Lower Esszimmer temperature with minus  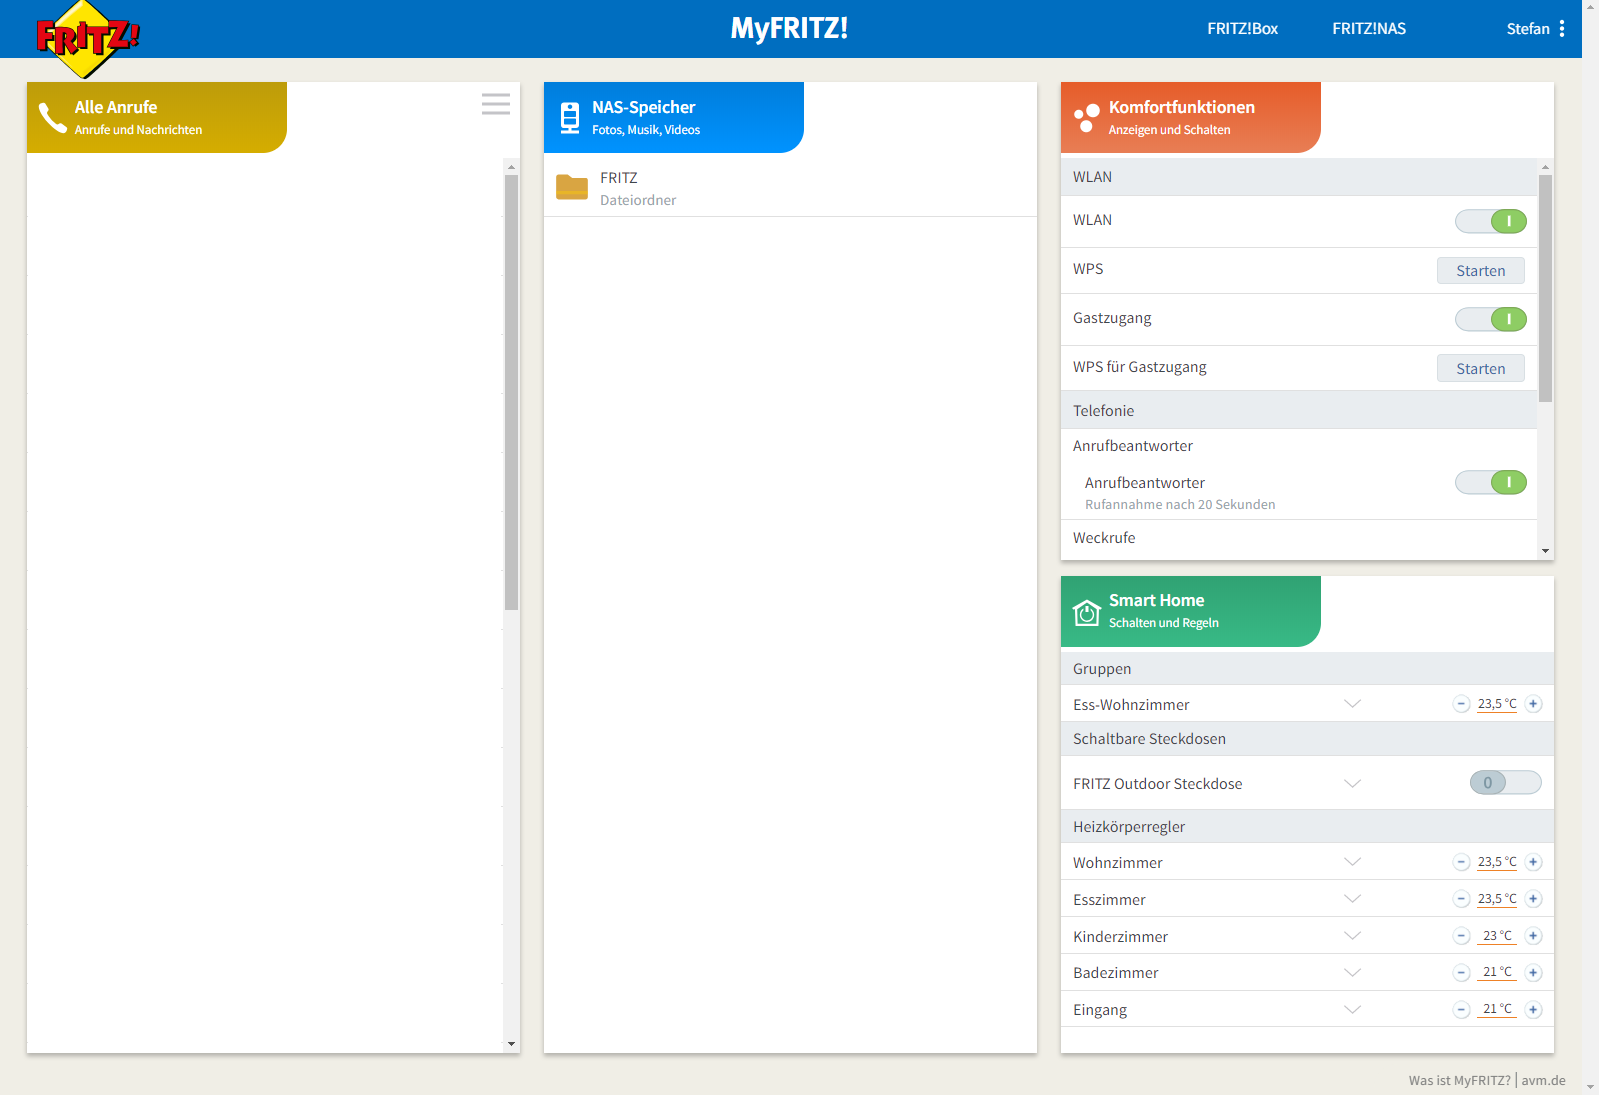point(1462,899)
